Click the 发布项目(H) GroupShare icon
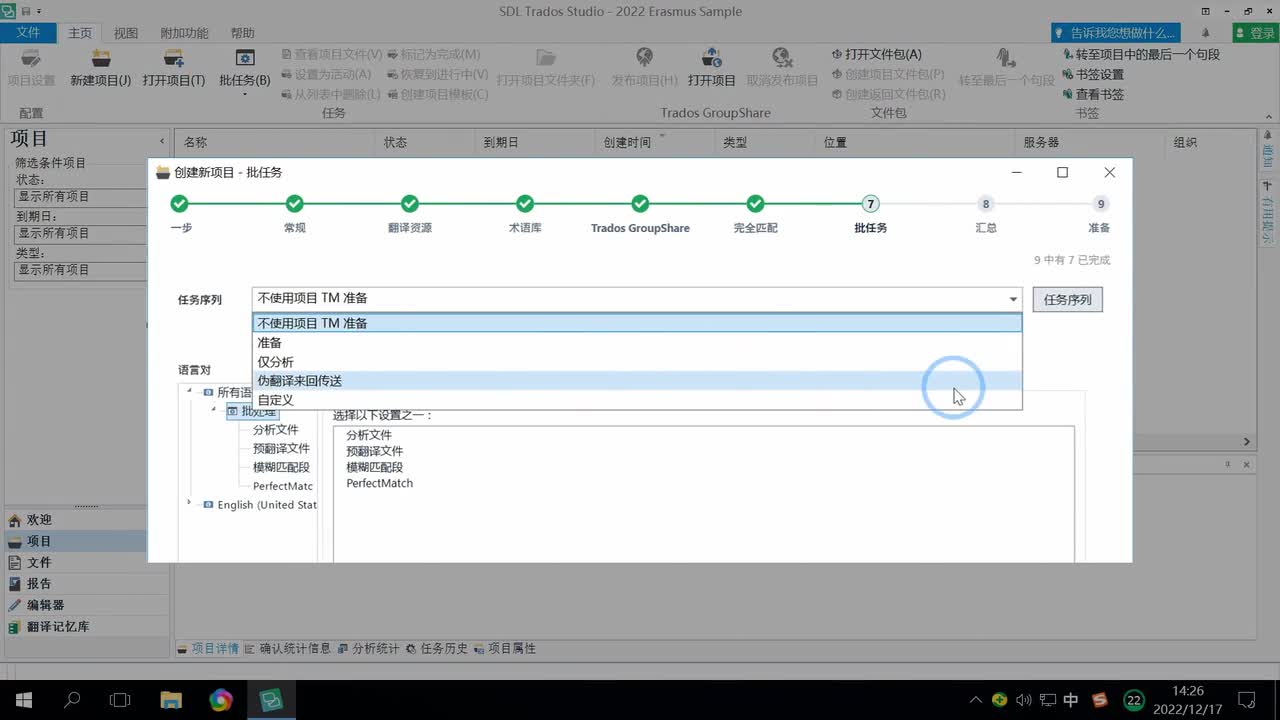 coord(644,68)
